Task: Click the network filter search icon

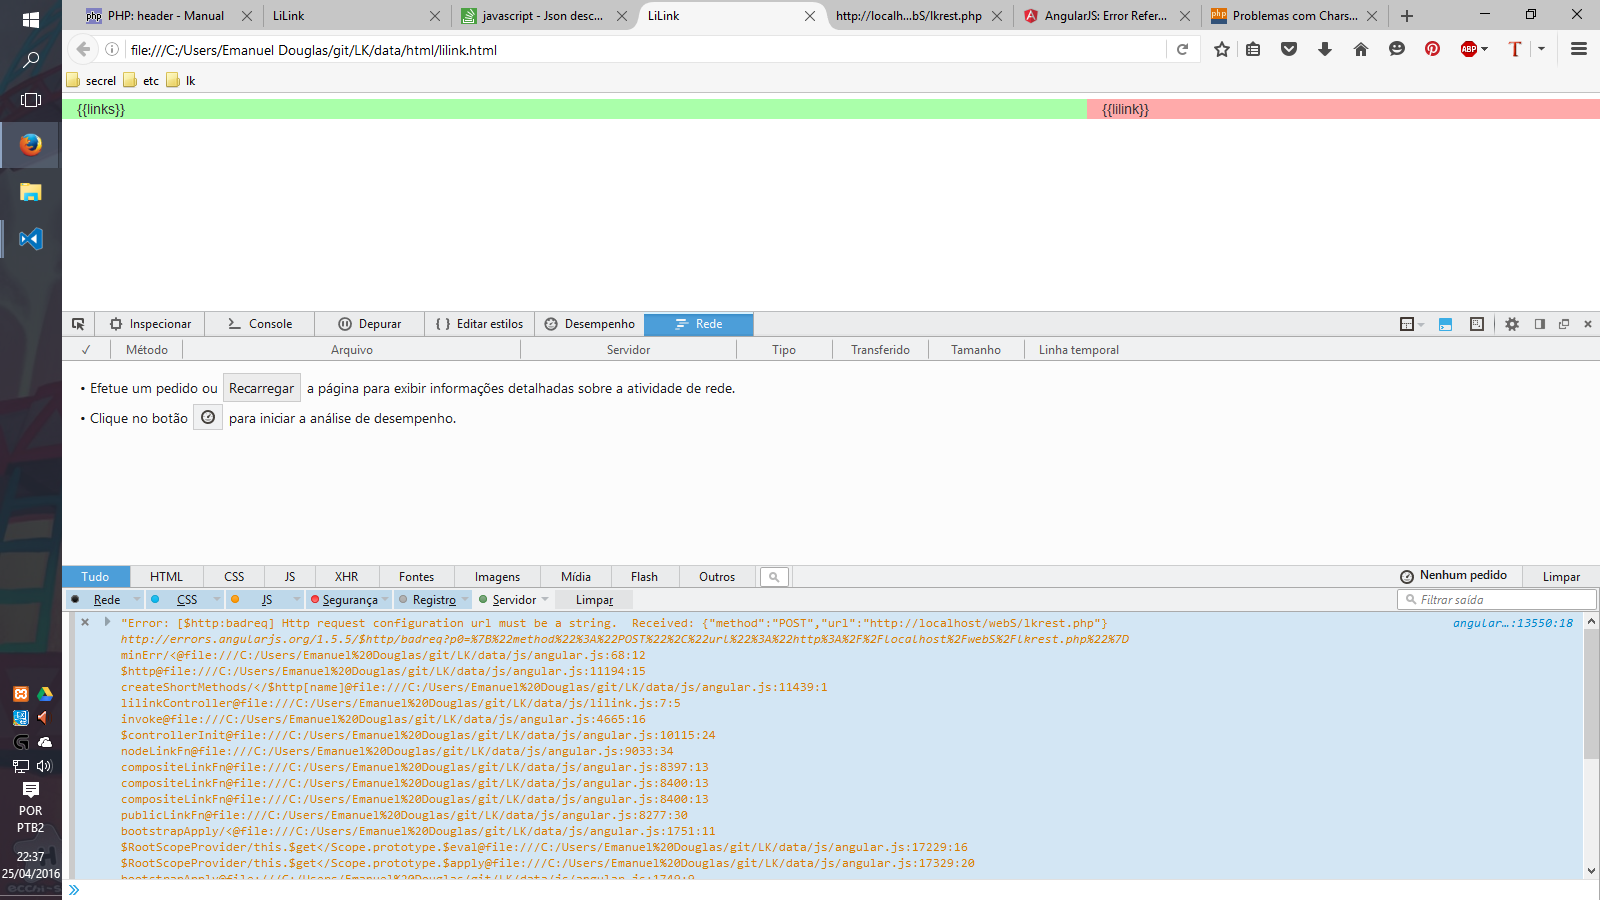Action: [x=774, y=577]
